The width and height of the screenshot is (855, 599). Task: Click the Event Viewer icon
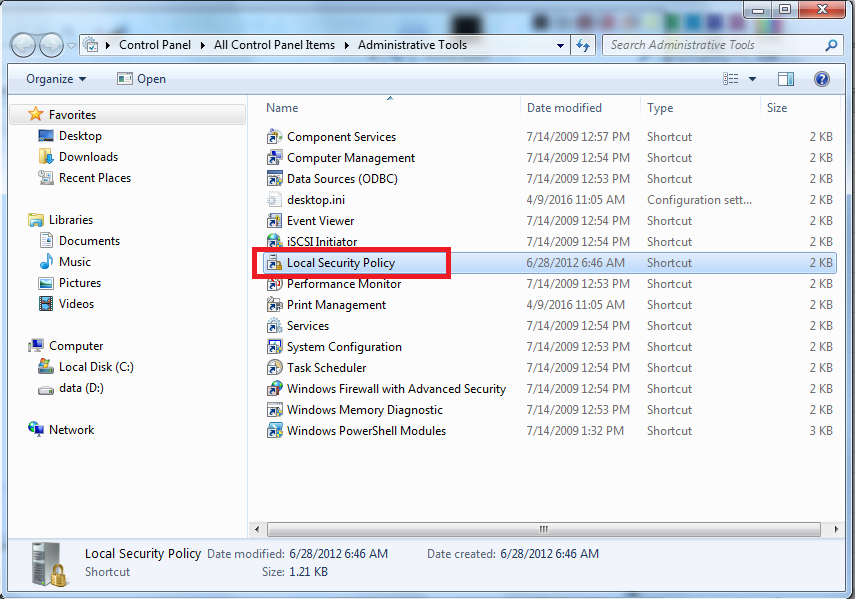(x=274, y=221)
